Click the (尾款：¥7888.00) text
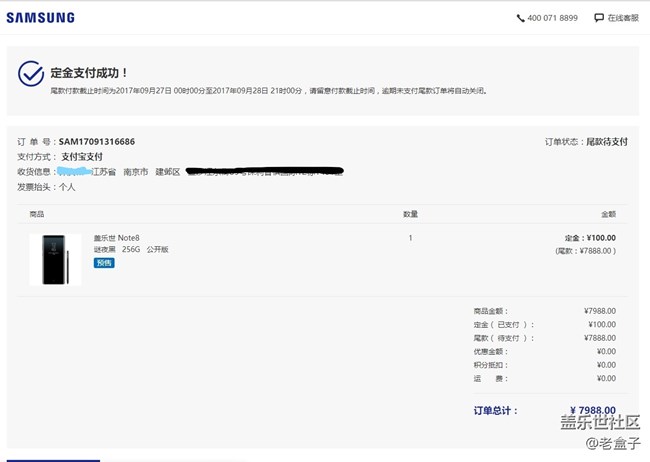This screenshot has height=462, width=650. (x=586, y=251)
